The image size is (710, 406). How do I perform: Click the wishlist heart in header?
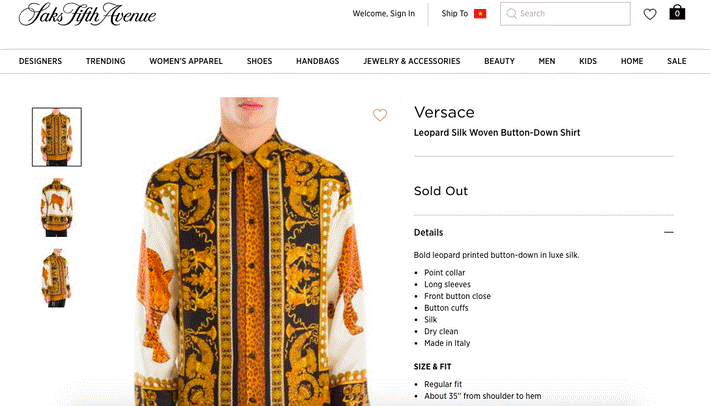(x=650, y=14)
